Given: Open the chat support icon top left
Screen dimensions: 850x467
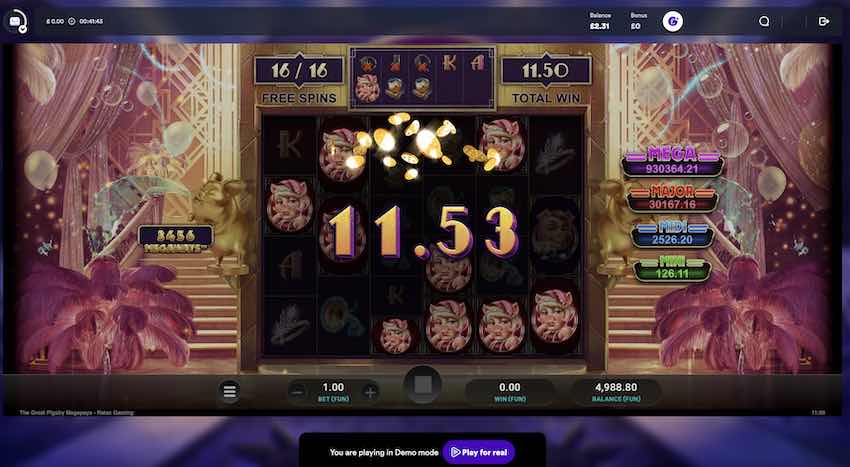Looking at the screenshot, I should (16, 21).
